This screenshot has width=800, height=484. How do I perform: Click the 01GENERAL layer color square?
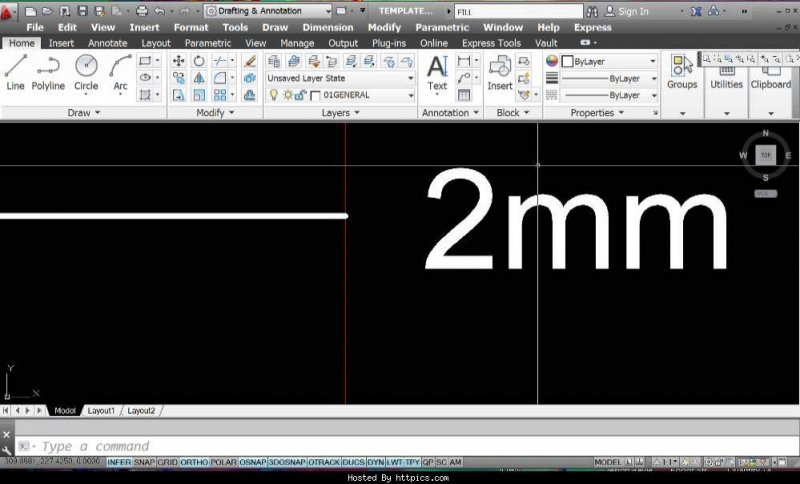click(315, 95)
